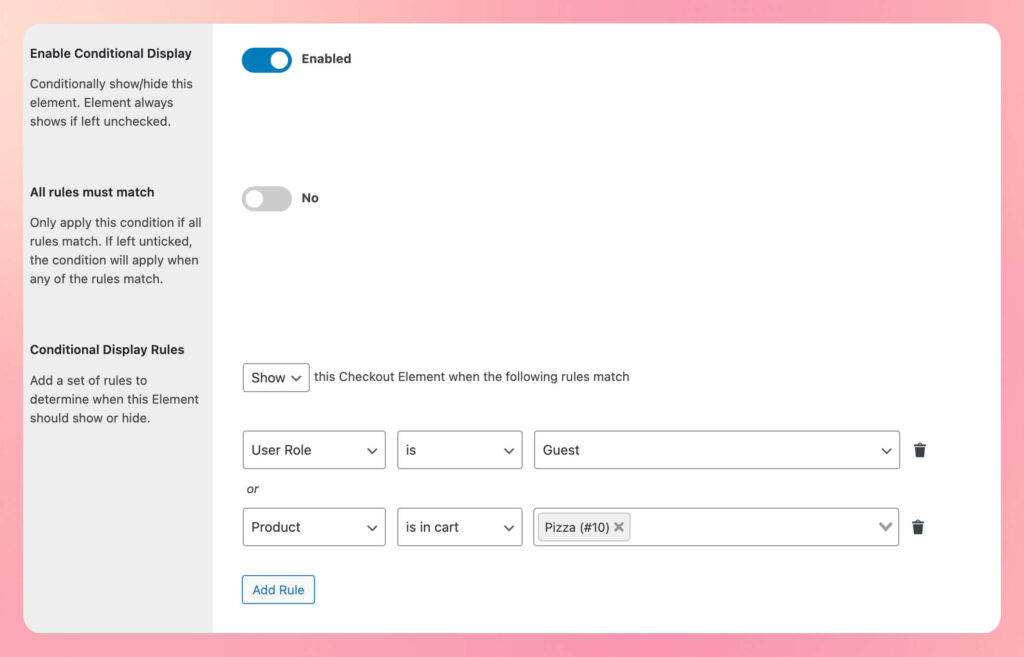Click the chevron on the is in cart dropdown
The width and height of the screenshot is (1024, 657).
point(511,527)
